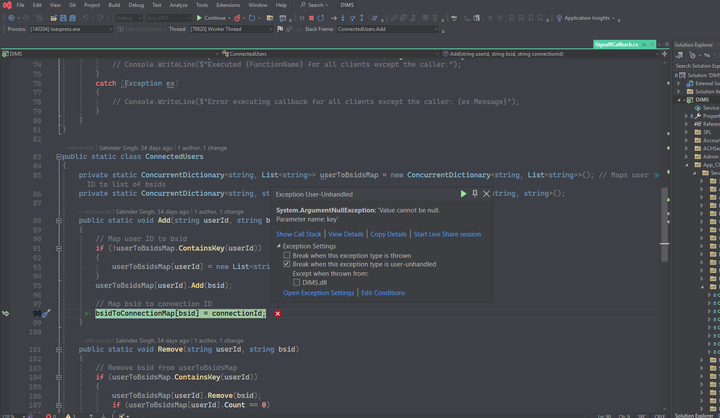Collapse the DIMS project node

(679, 100)
